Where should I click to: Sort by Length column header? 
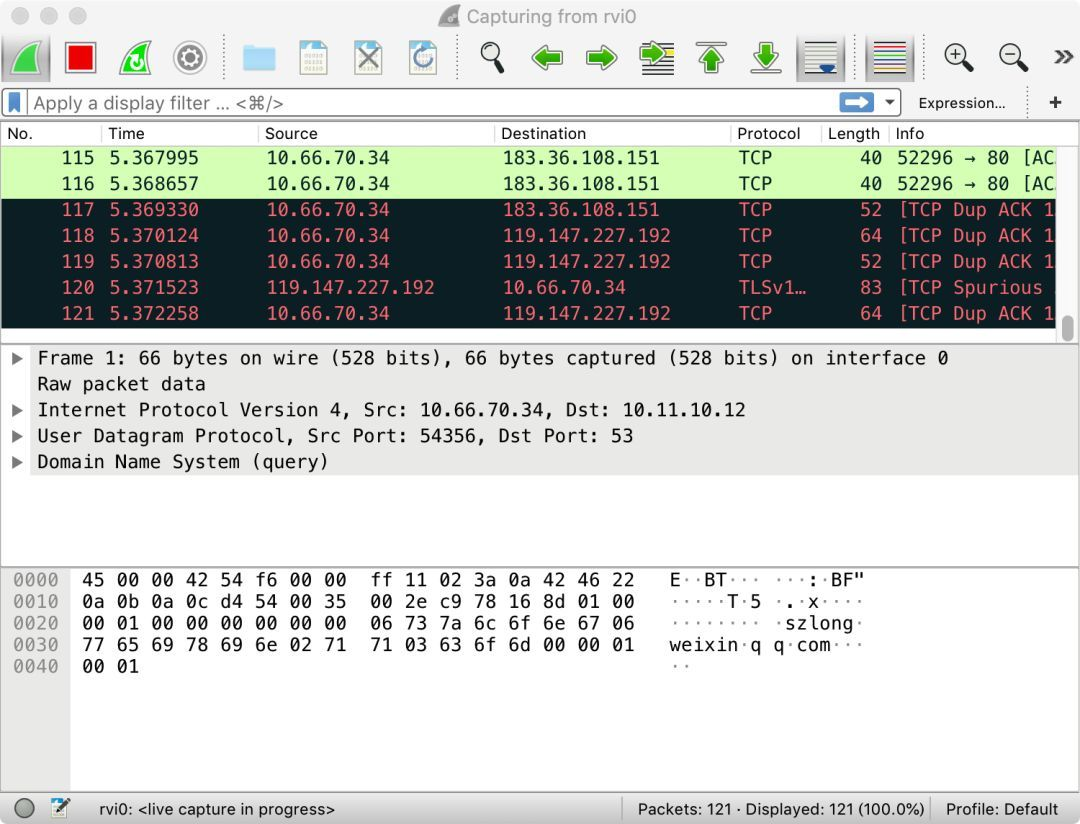point(855,134)
